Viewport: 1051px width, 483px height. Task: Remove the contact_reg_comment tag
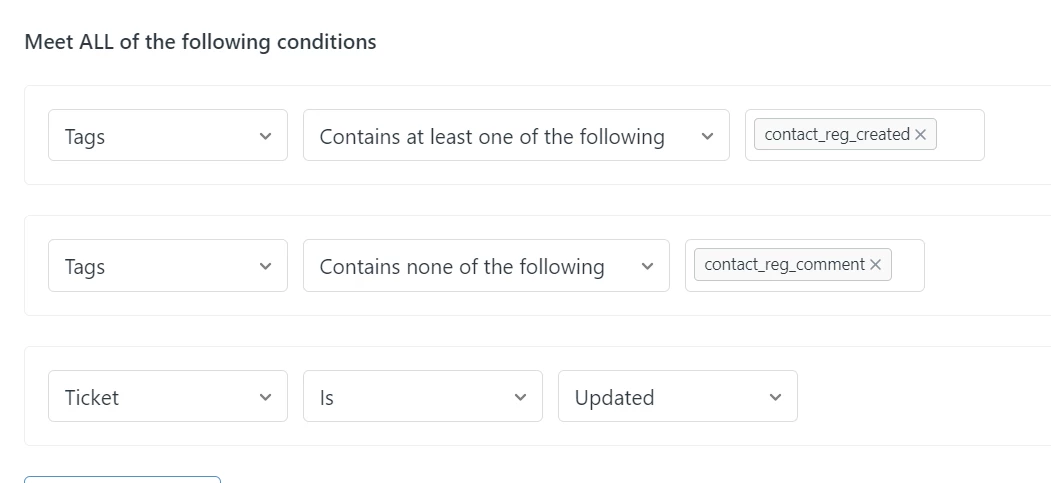click(876, 265)
